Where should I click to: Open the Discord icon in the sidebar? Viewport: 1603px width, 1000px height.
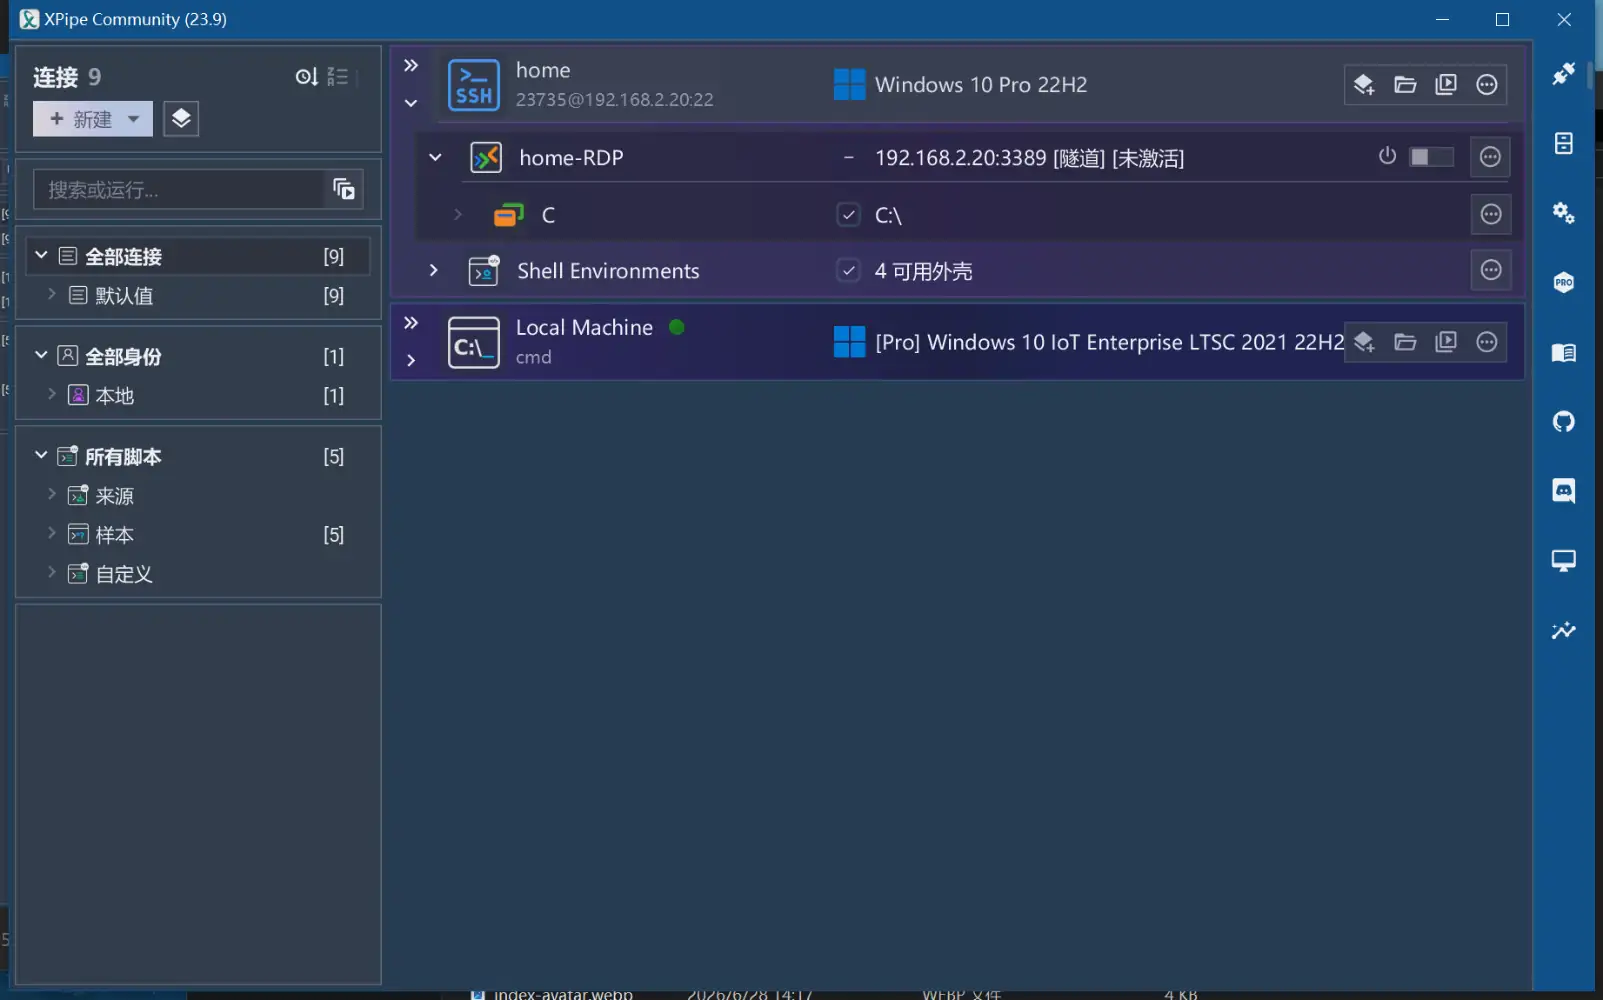point(1564,490)
